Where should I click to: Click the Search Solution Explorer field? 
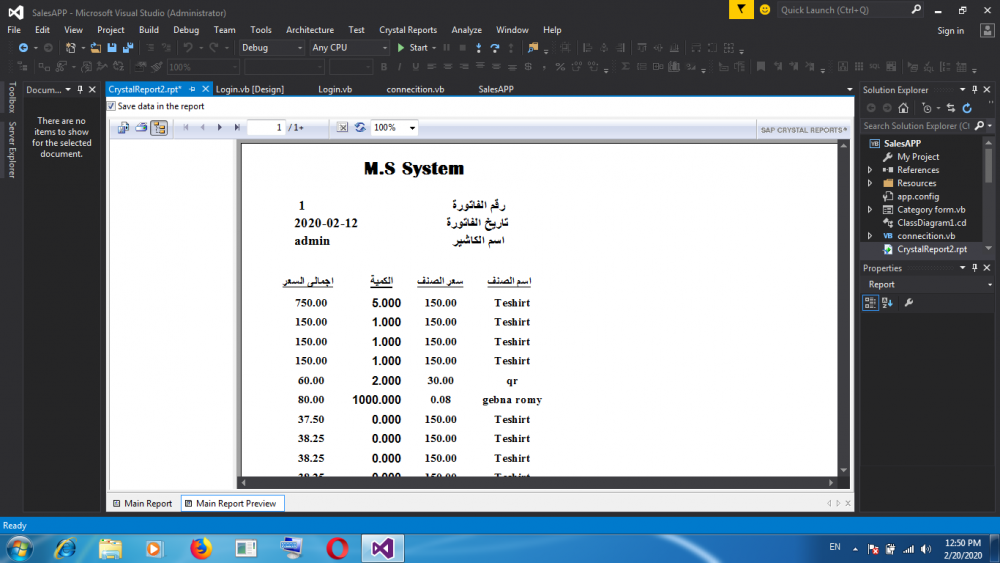916,126
